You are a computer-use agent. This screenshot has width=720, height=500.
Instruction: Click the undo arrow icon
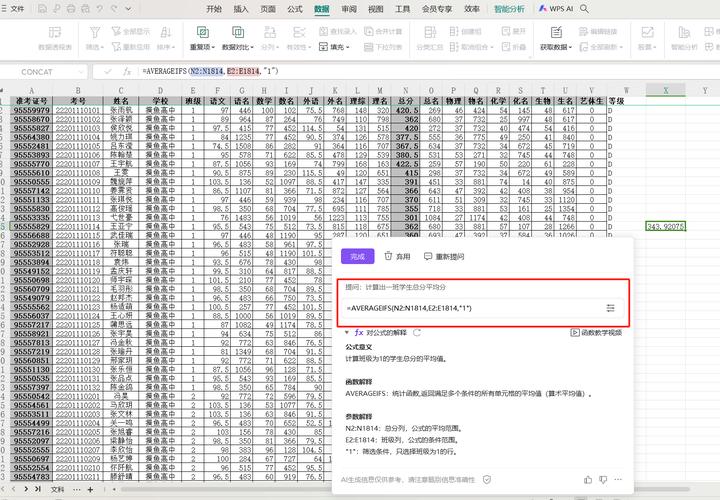[100, 8]
